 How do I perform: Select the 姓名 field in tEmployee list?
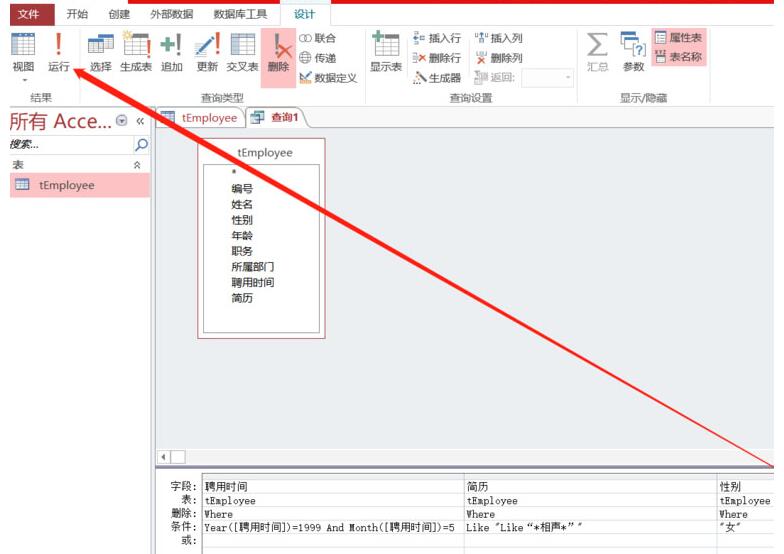pos(242,204)
